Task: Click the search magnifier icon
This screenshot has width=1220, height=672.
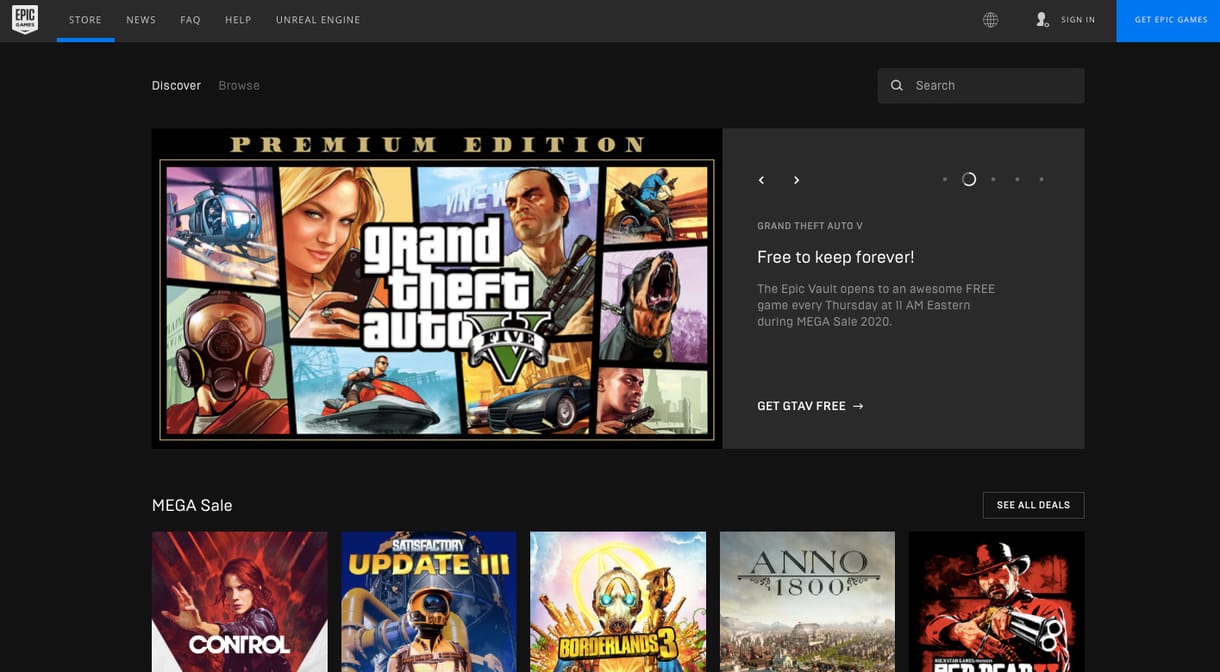Action: click(897, 86)
